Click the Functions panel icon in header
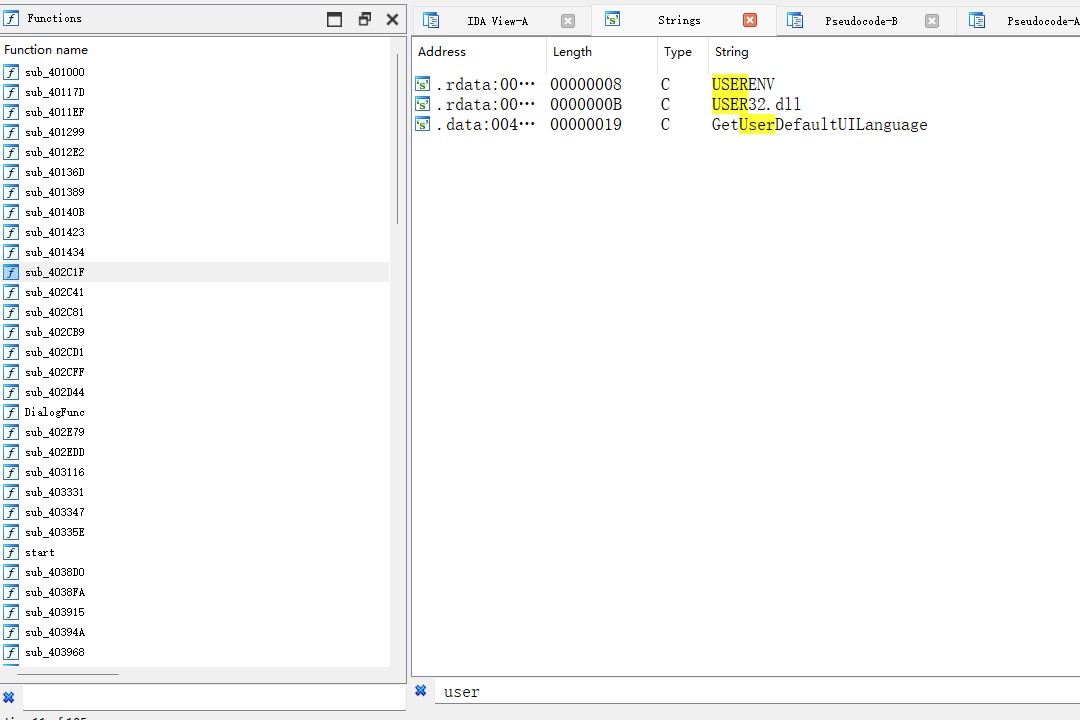 12,18
